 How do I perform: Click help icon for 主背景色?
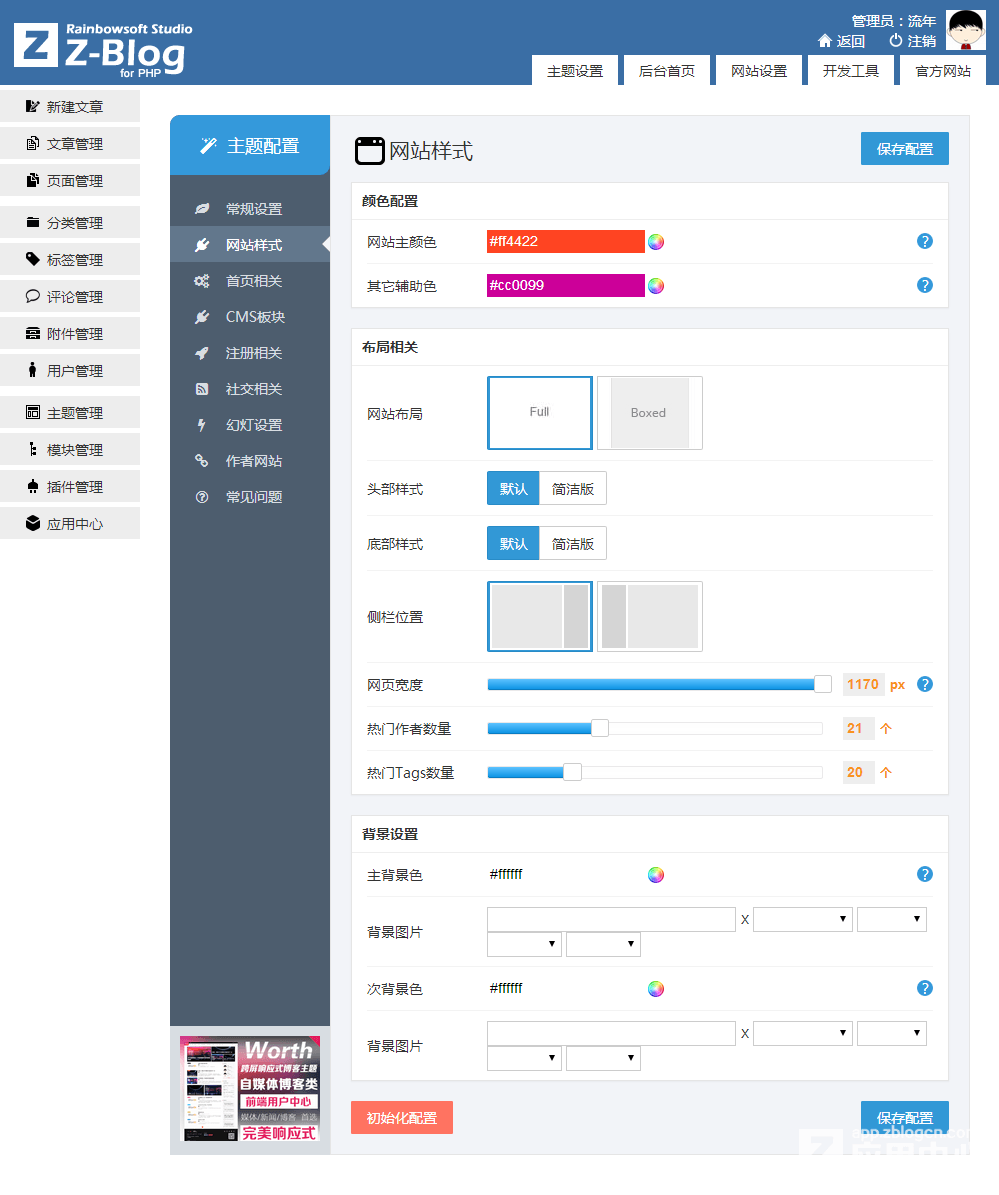click(925, 875)
